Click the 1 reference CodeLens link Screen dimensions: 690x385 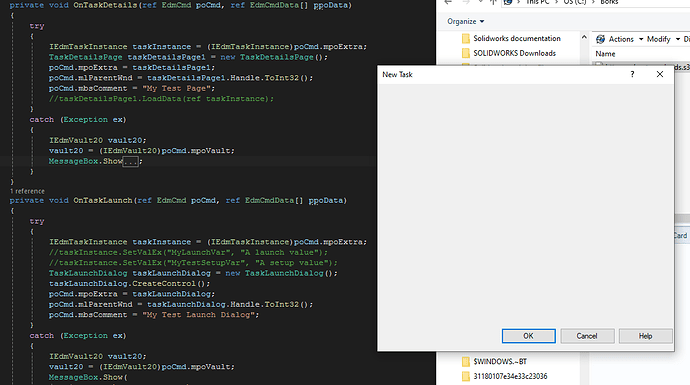(x=27, y=191)
